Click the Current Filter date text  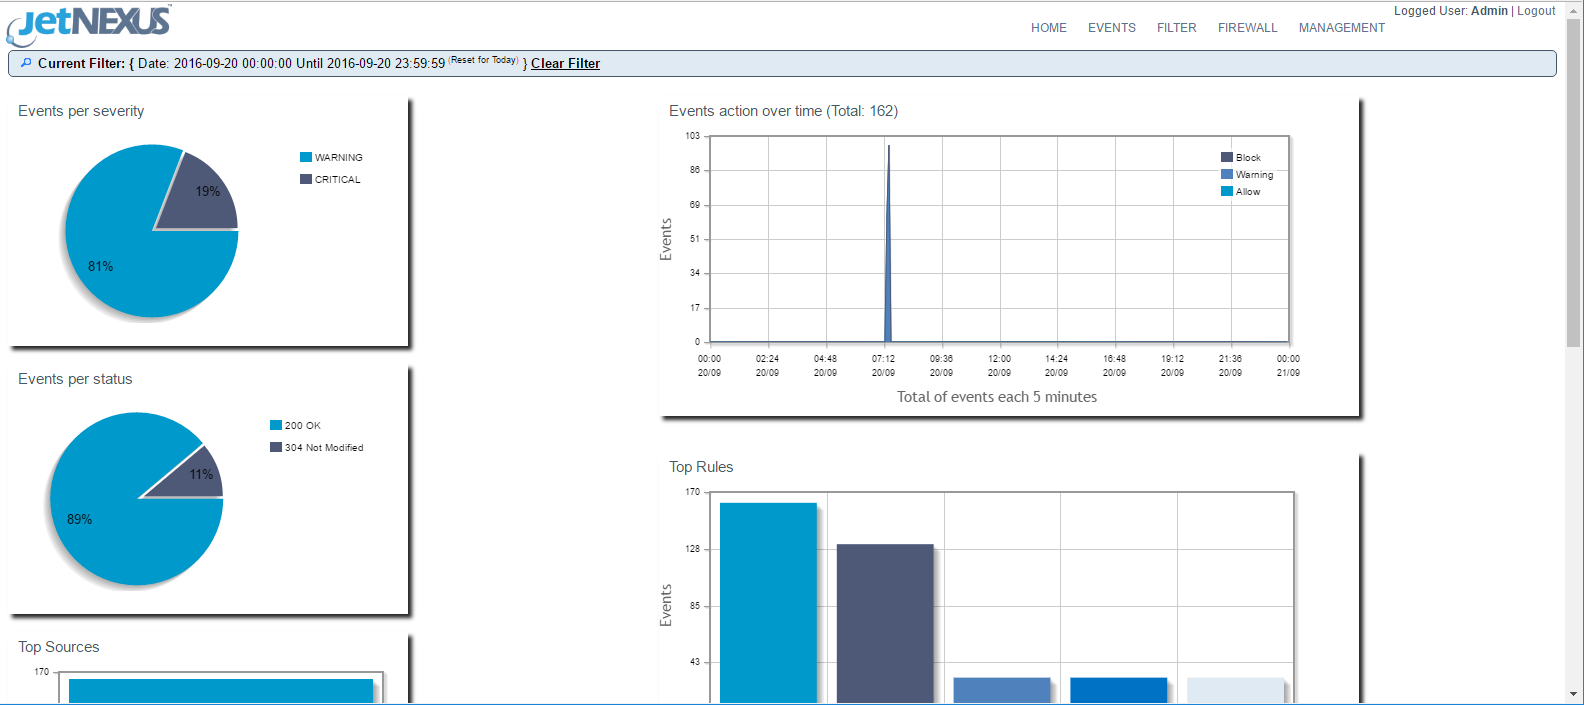(x=291, y=63)
